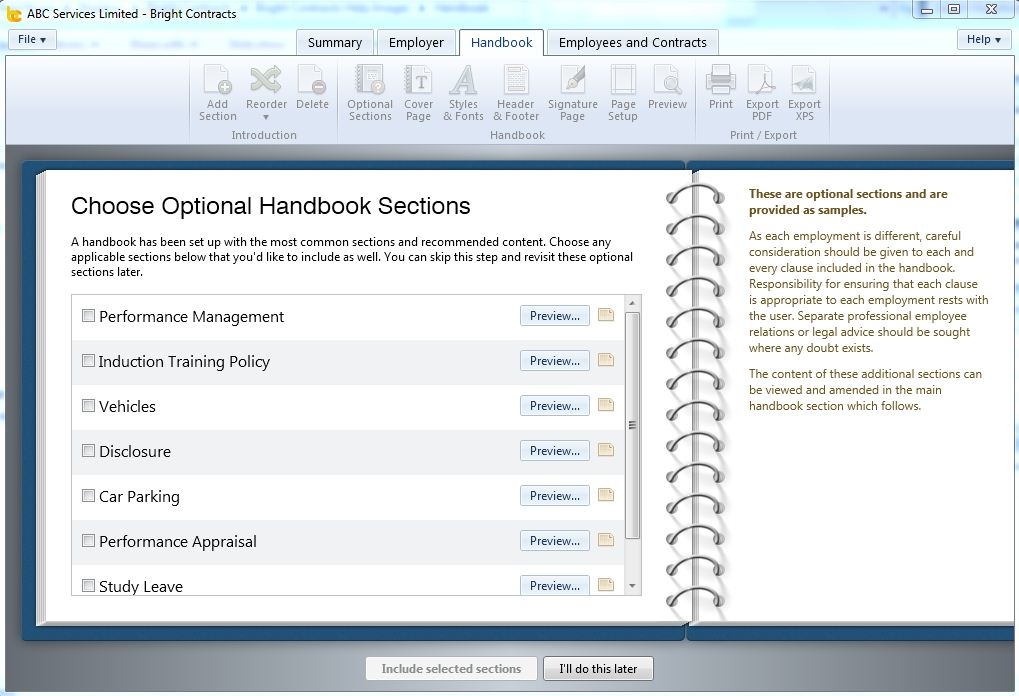
Task: Preview the Performance Appraisal section
Action: pos(555,541)
